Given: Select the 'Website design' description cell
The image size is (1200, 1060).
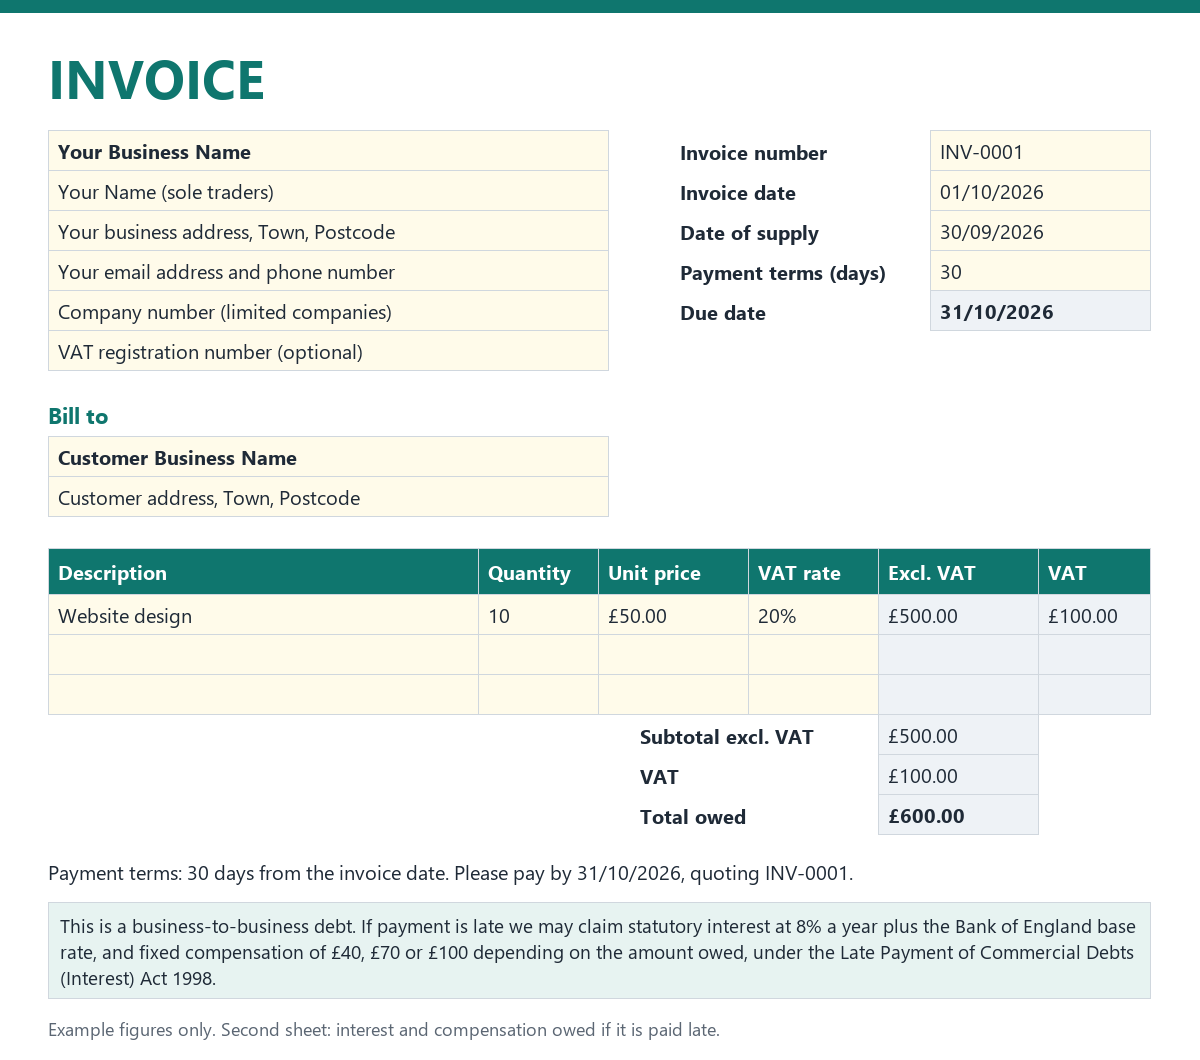Looking at the screenshot, I should 263,615.
